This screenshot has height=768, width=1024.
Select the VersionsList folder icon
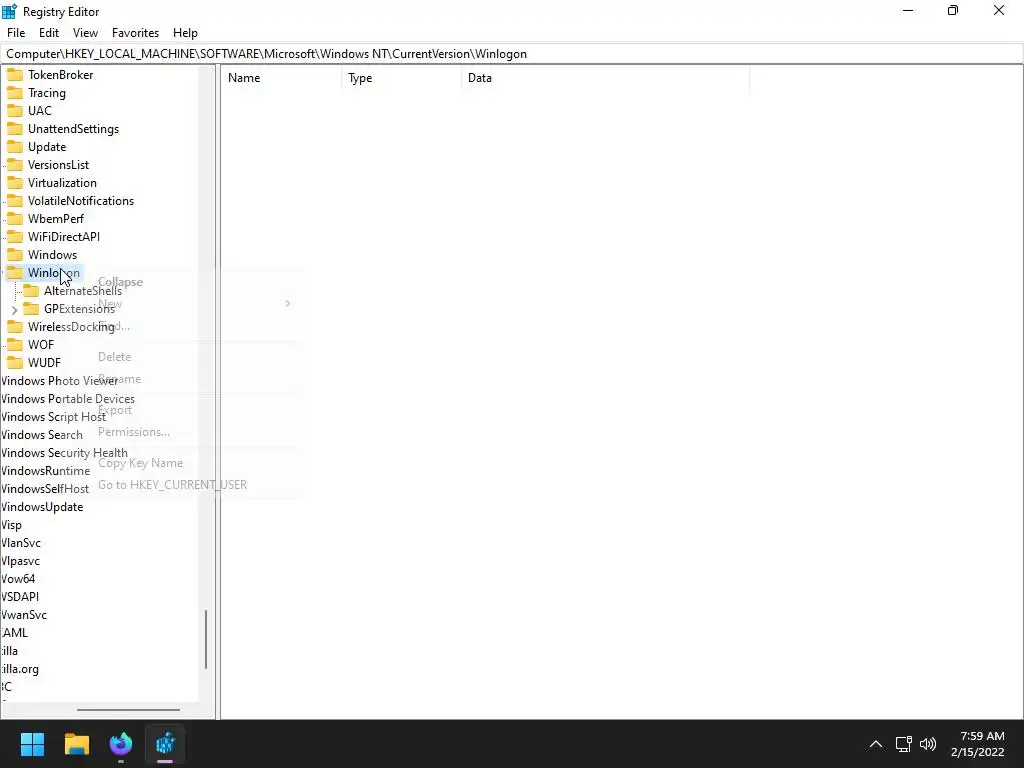tap(14, 165)
